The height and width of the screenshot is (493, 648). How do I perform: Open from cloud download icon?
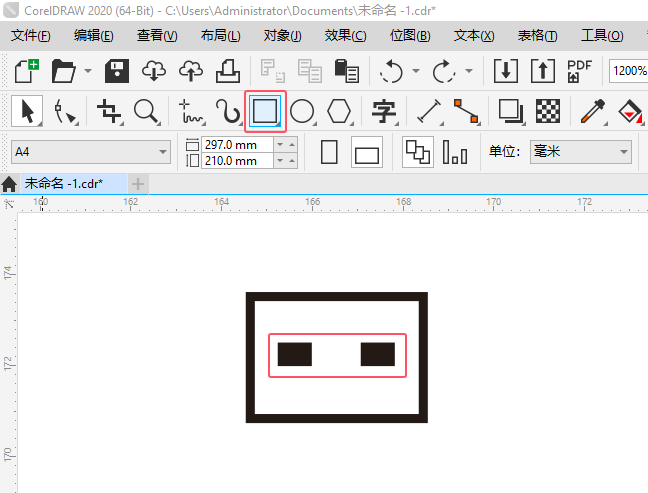pos(154,71)
